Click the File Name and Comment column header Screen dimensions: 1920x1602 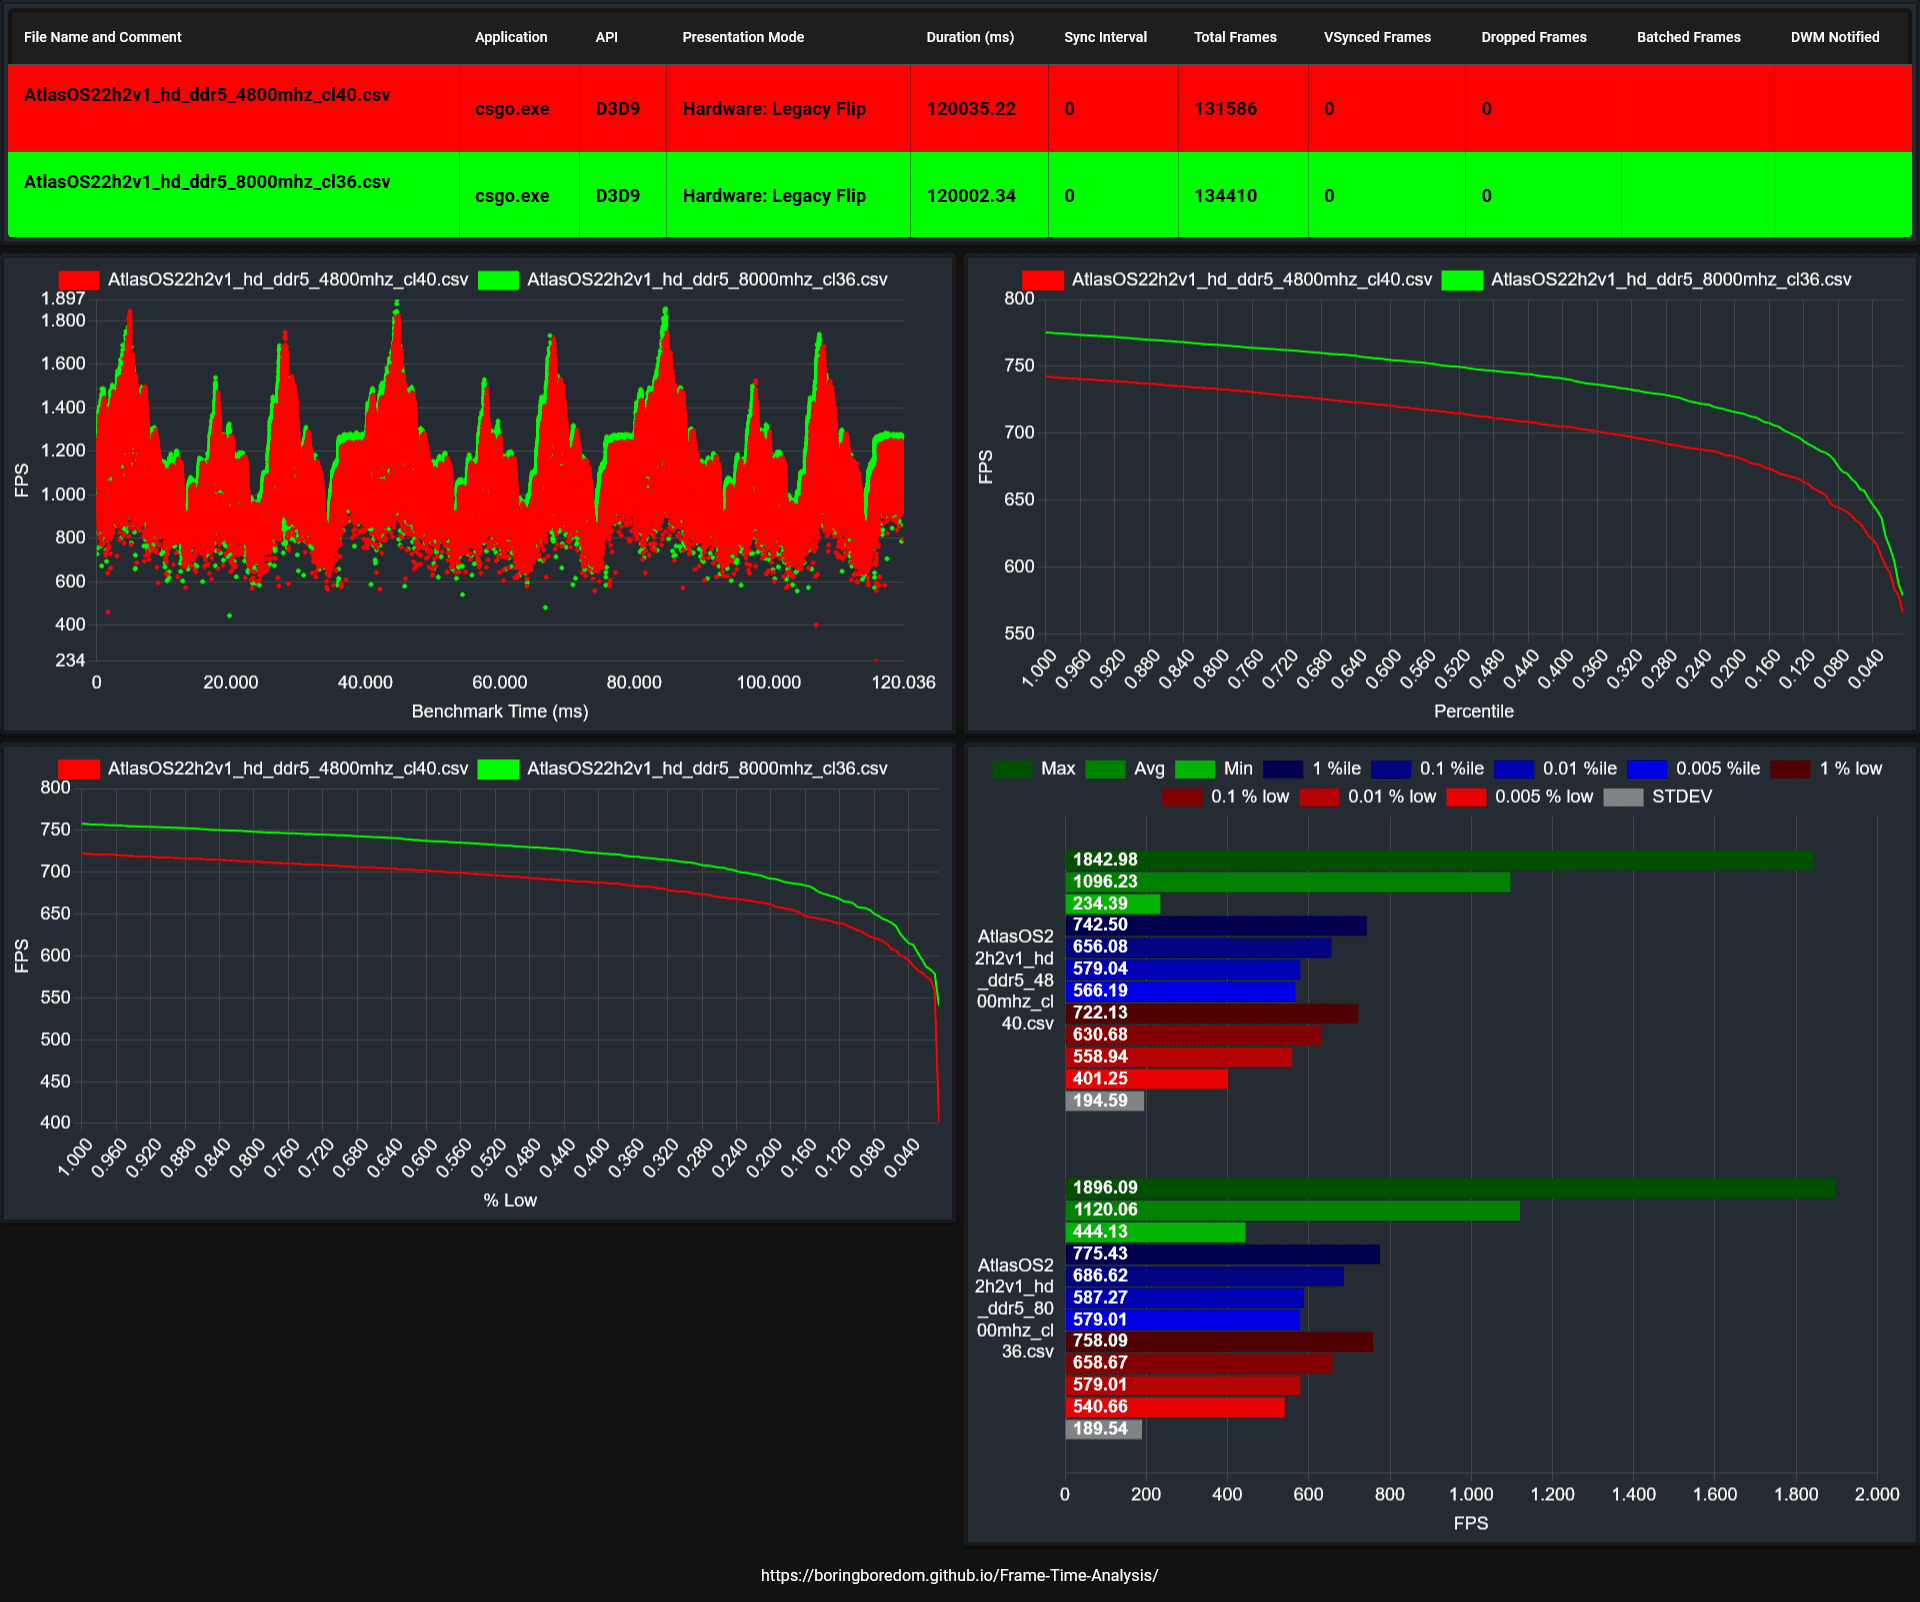pos(103,37)
